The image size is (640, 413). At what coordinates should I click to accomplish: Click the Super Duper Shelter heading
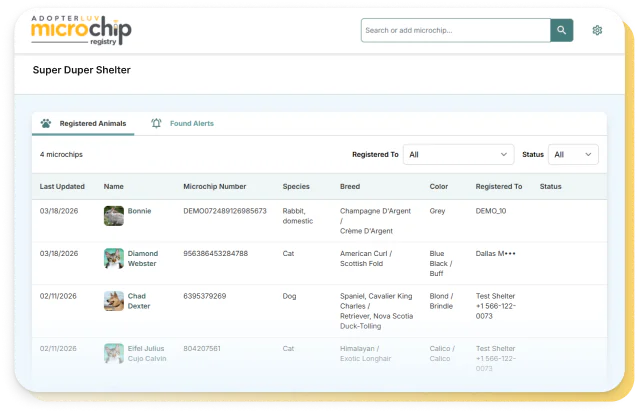(82, 70)
